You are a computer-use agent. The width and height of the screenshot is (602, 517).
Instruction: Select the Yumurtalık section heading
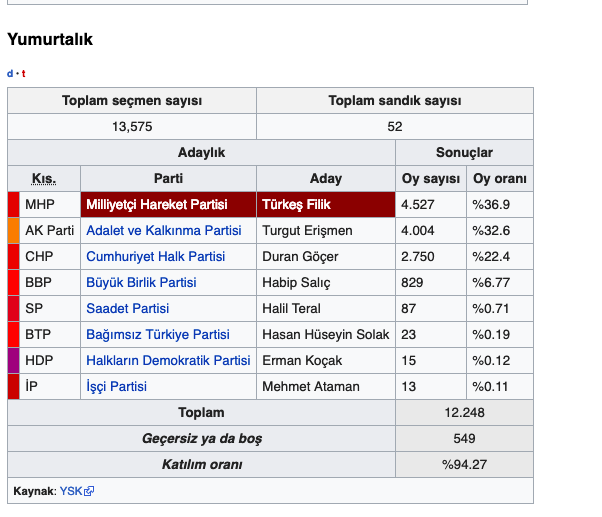pos(50,39)
